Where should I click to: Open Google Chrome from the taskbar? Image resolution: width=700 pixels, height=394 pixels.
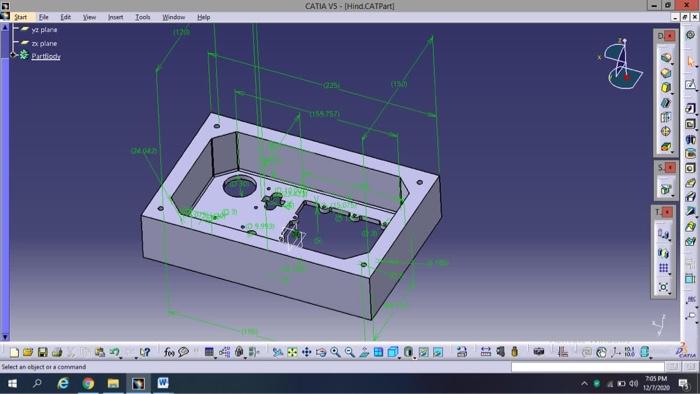[x=88, y=383]
